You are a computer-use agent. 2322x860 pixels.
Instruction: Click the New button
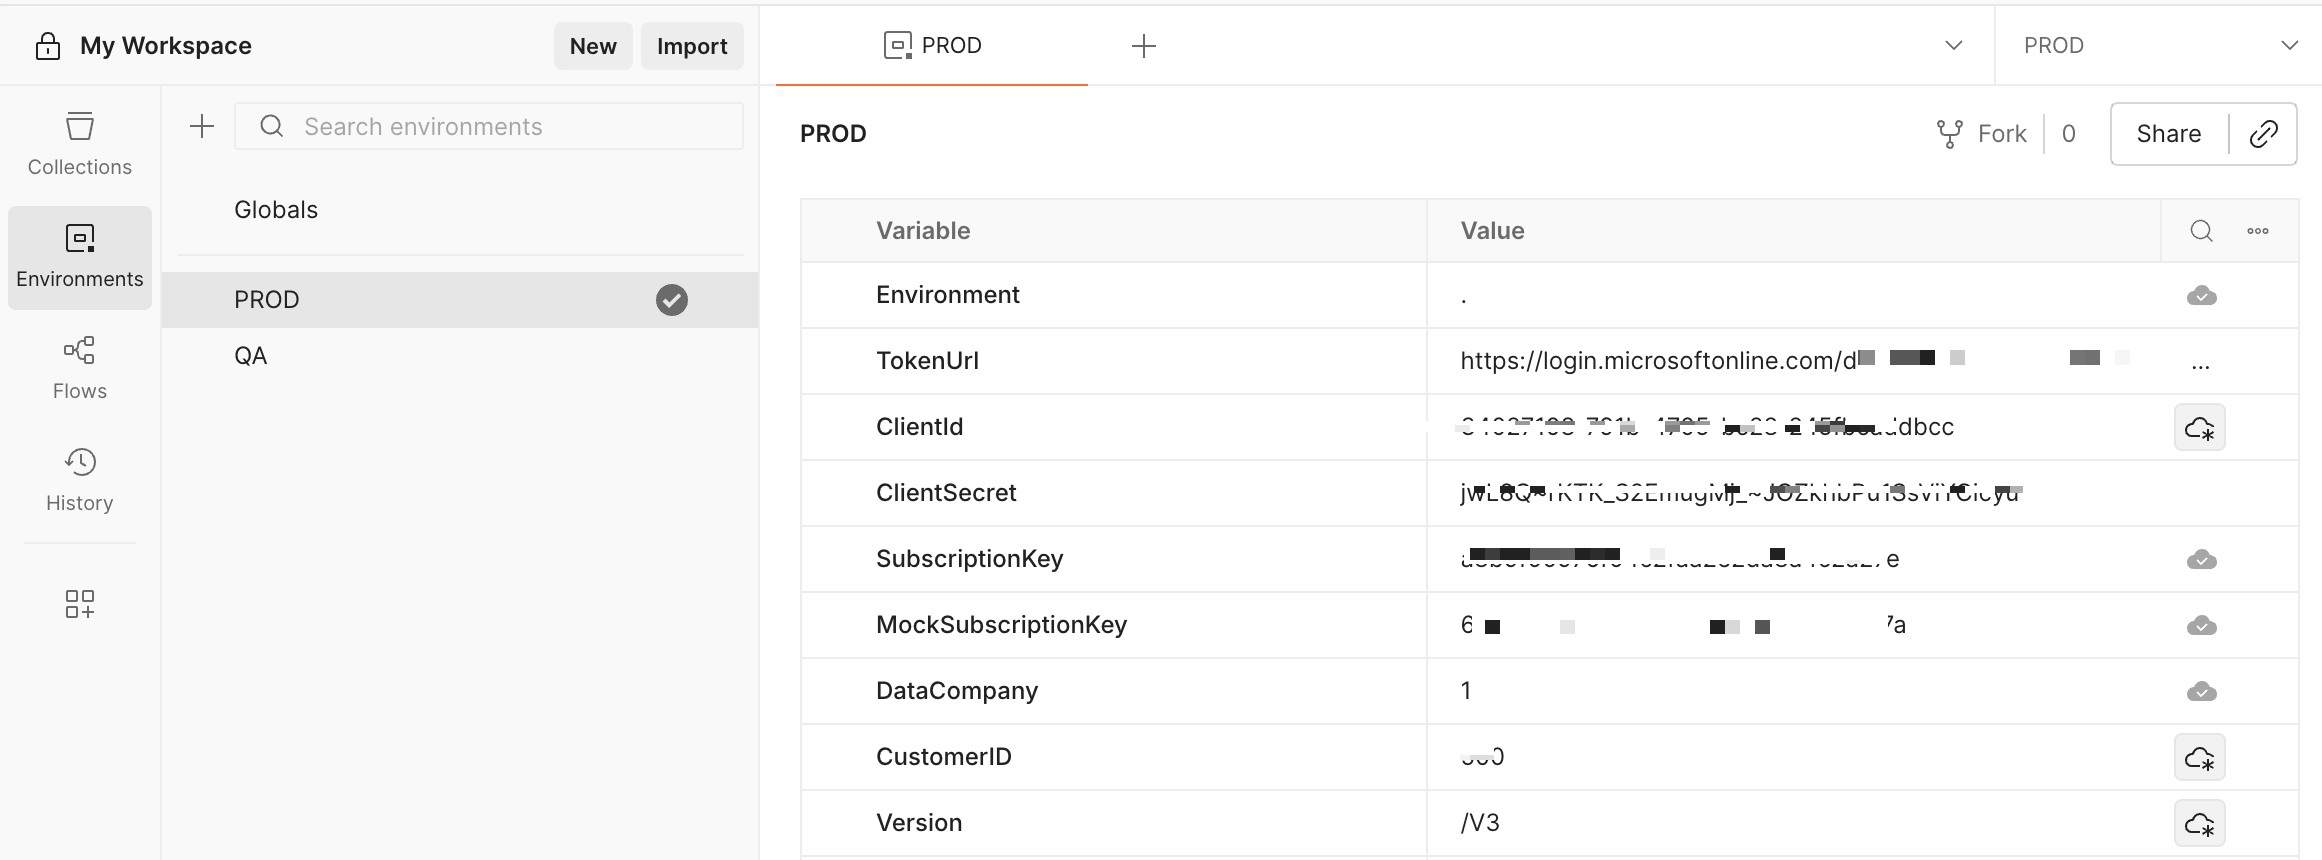(592, 46)
